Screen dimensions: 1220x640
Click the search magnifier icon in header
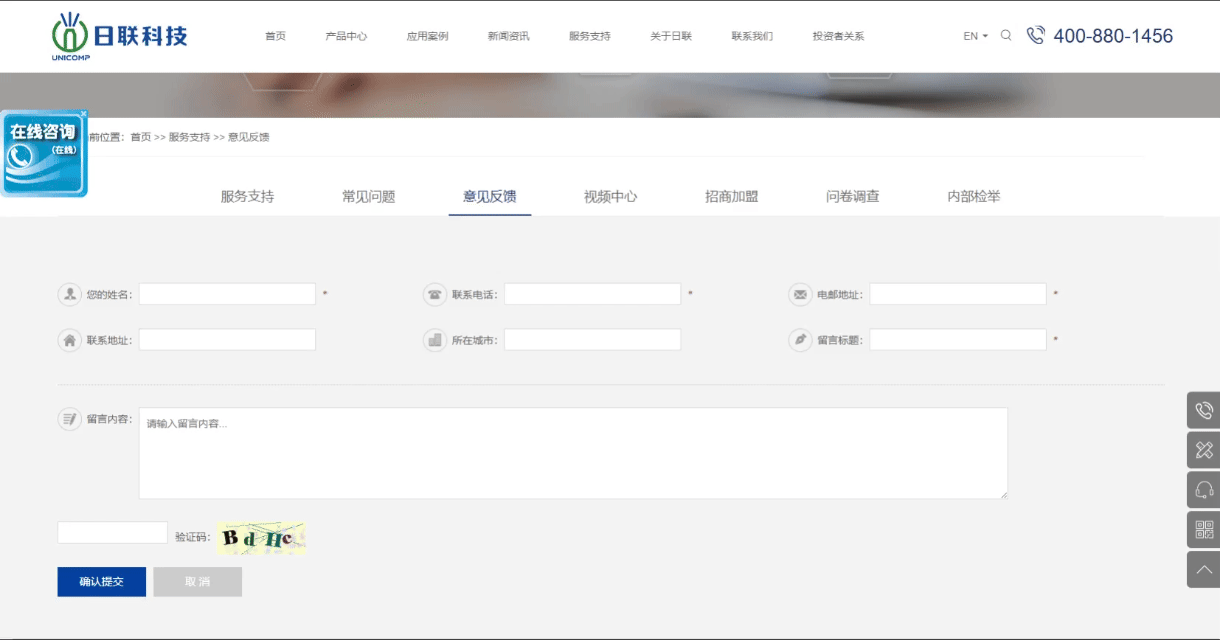click(x=1006, y=35)
